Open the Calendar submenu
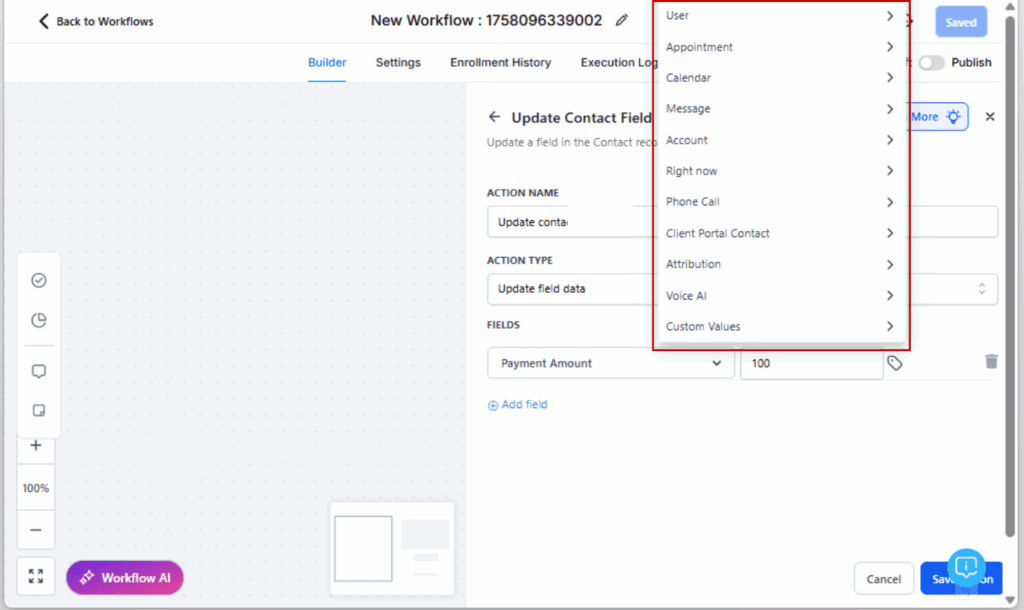1024x610 pixels. point(780,78)
